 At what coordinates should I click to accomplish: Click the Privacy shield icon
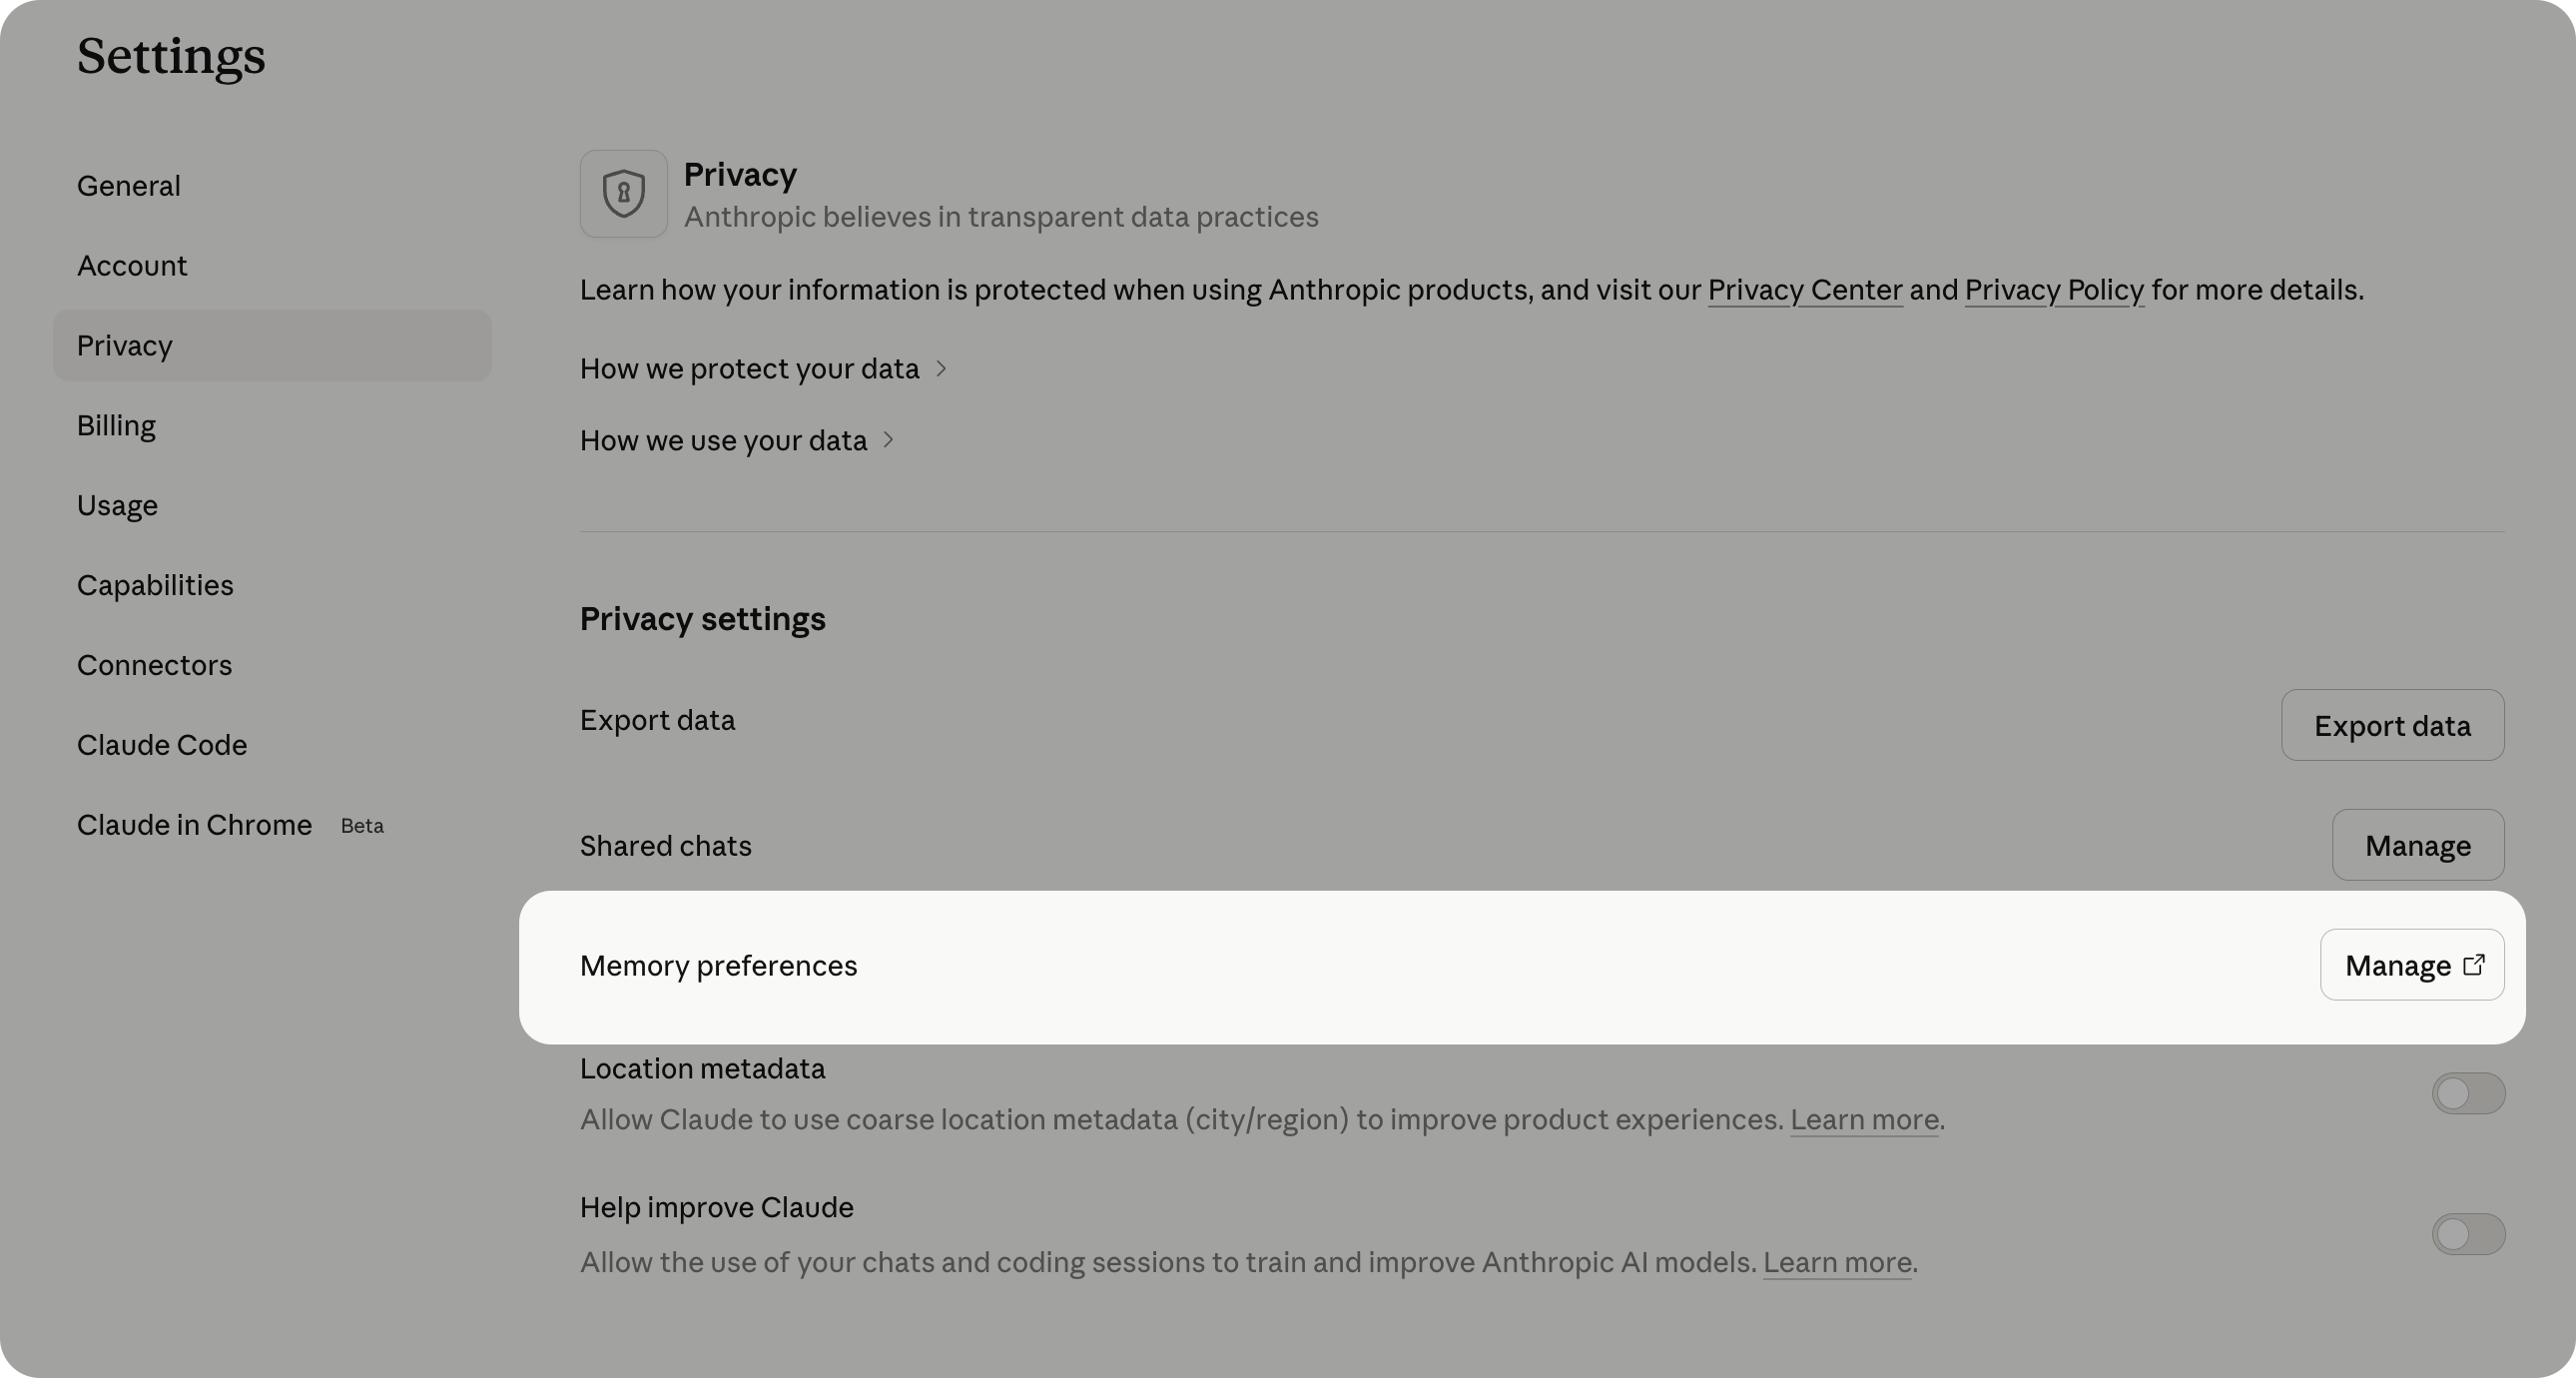(623, 193)
